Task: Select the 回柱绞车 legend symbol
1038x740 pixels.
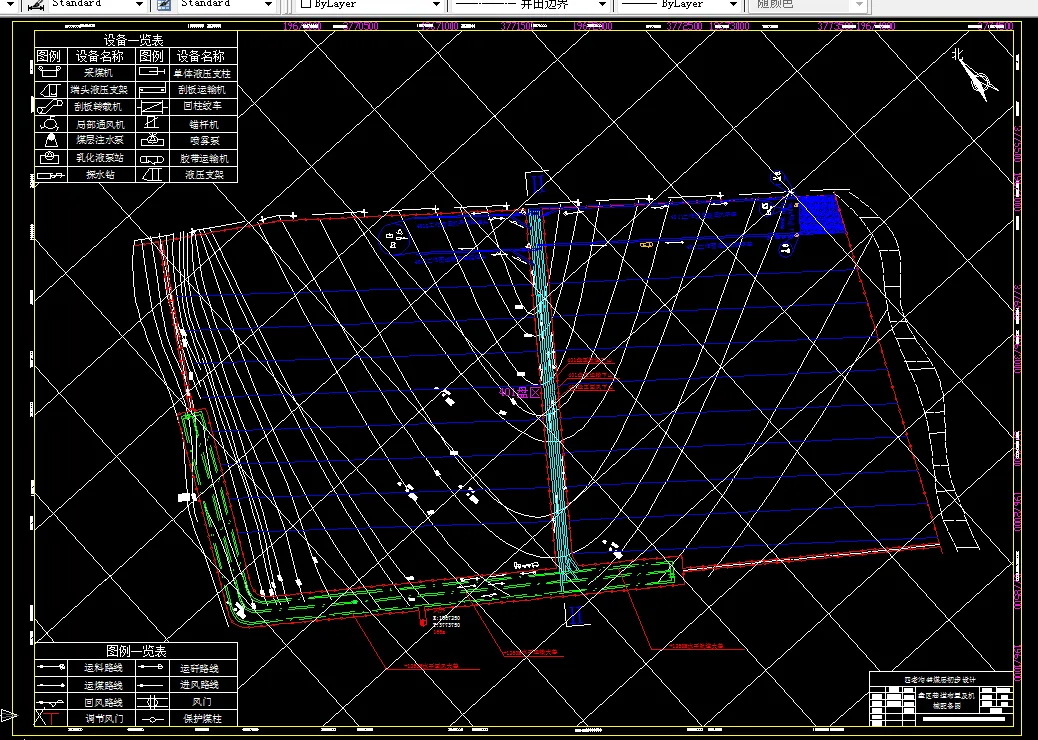Action: 152,107
